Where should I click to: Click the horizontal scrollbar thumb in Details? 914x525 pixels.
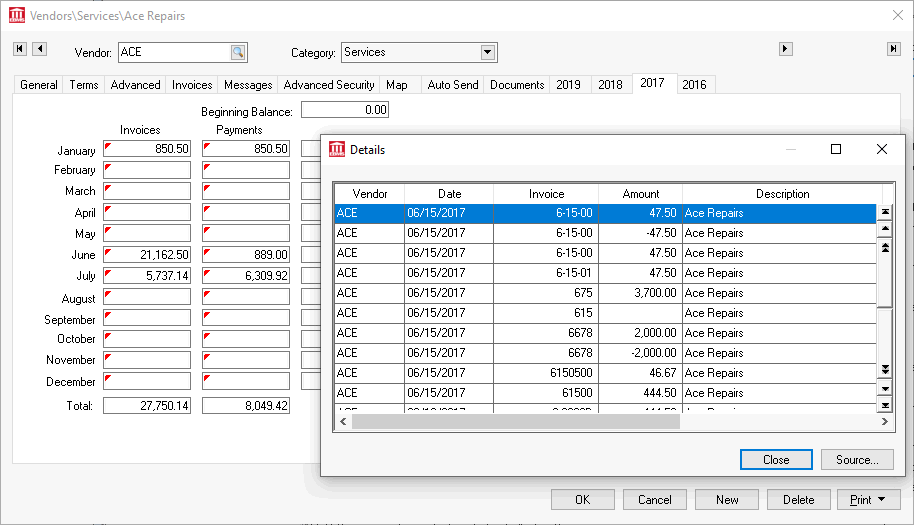pyautogui.click(x=516, y=421)
